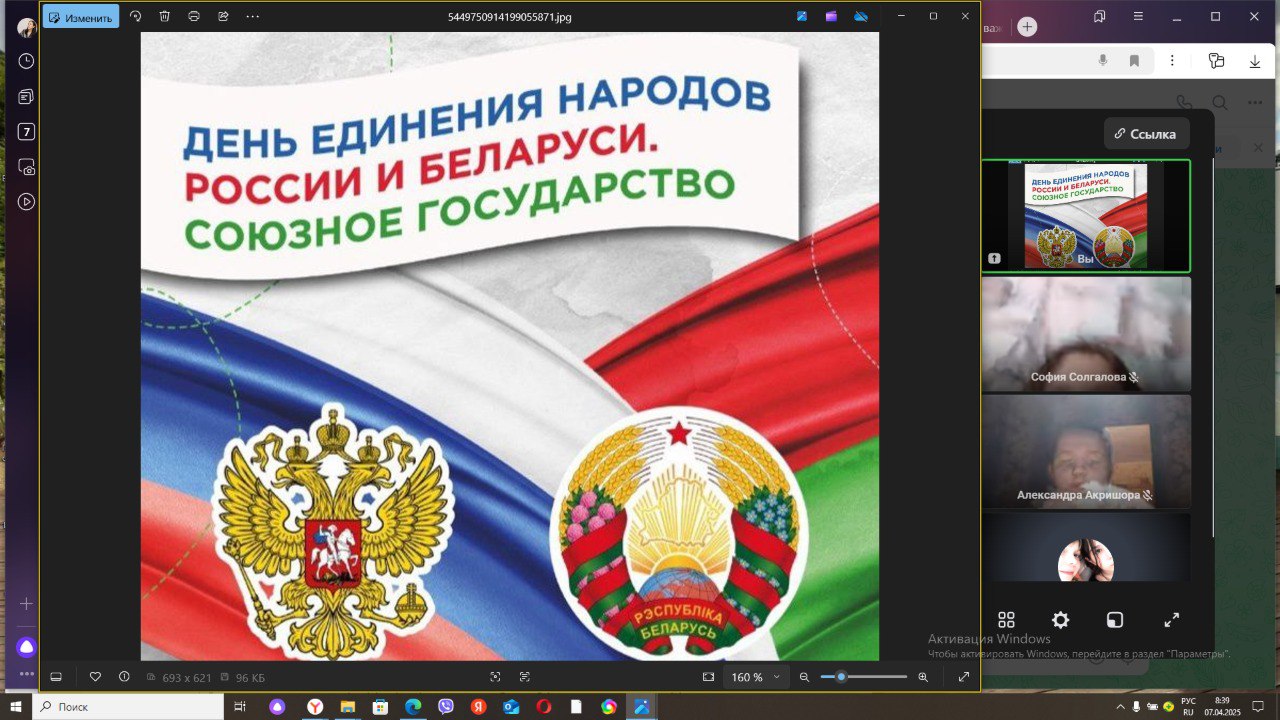Image resolution: width=1280 pixels, height=720 pixels.
Task: Enter fullscreen with the expand arrows icon
Action: (x=964, y=677)
